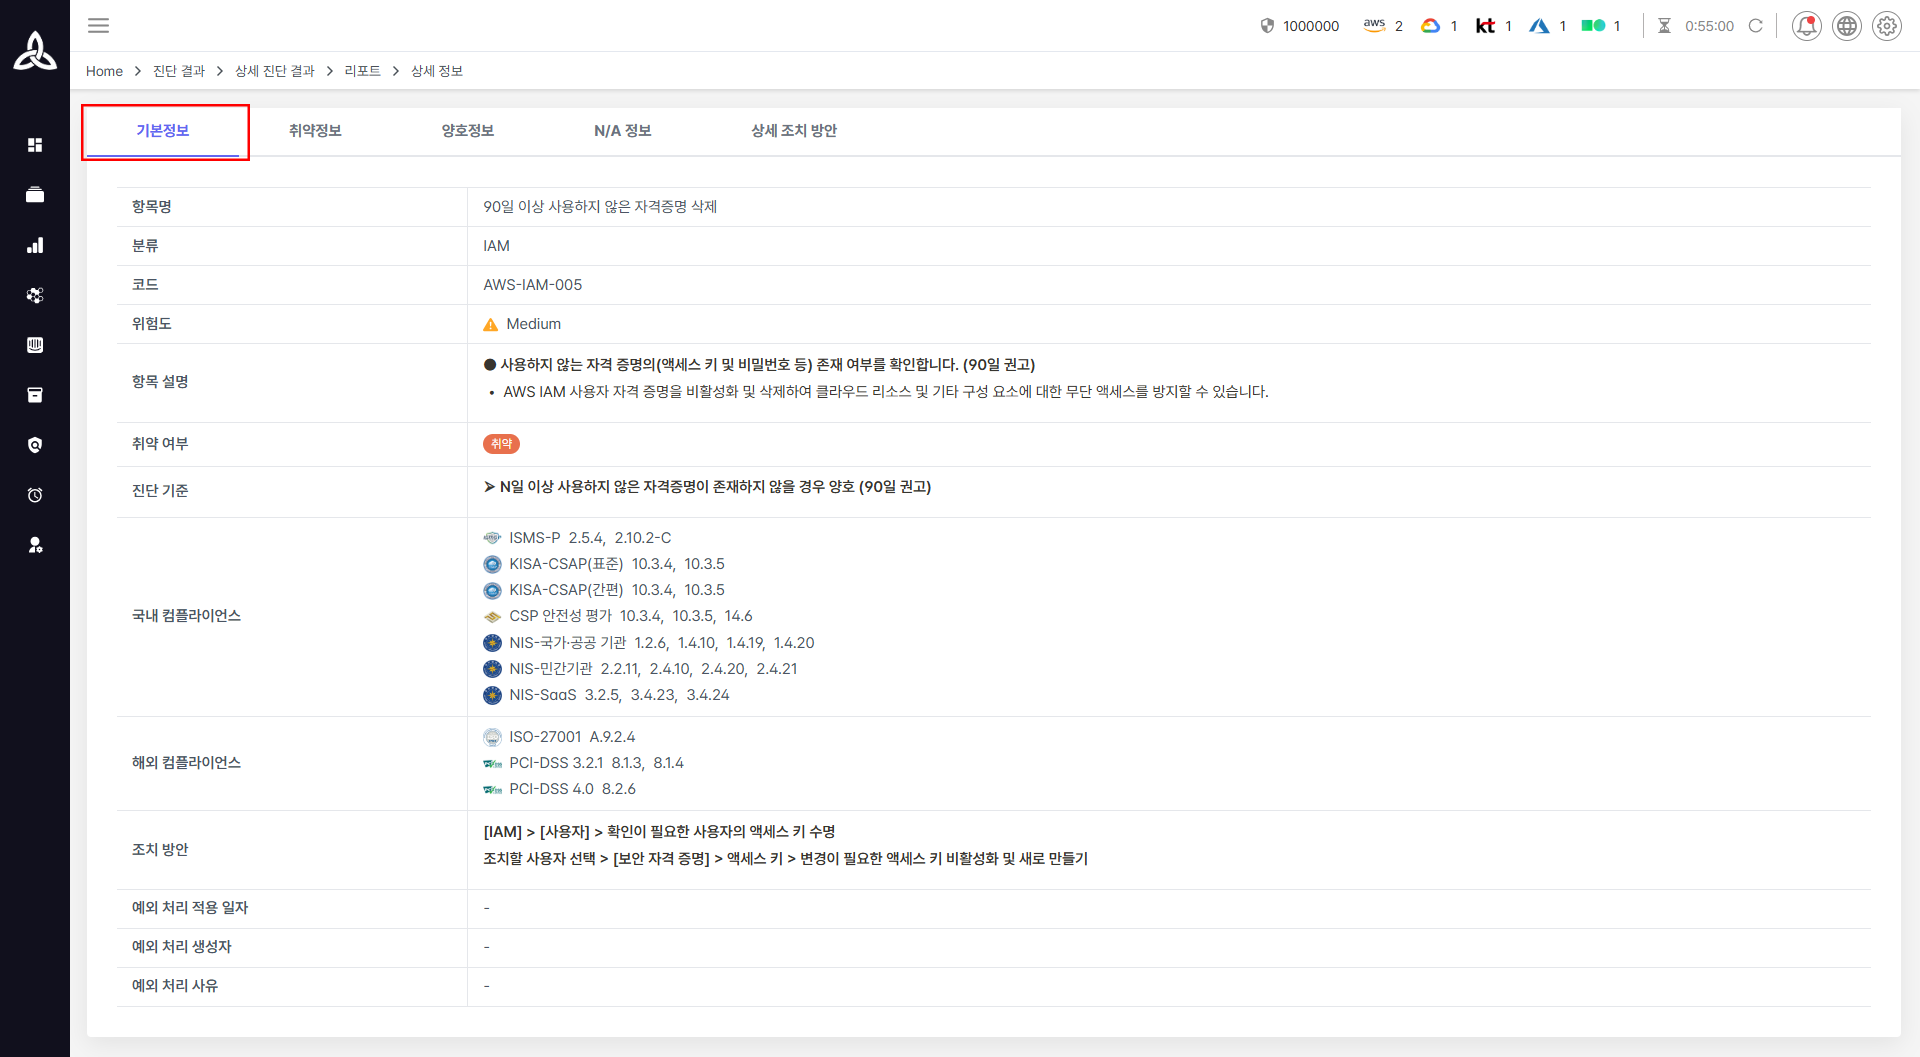Click the dashboard grid icon in sidebar

35,145
